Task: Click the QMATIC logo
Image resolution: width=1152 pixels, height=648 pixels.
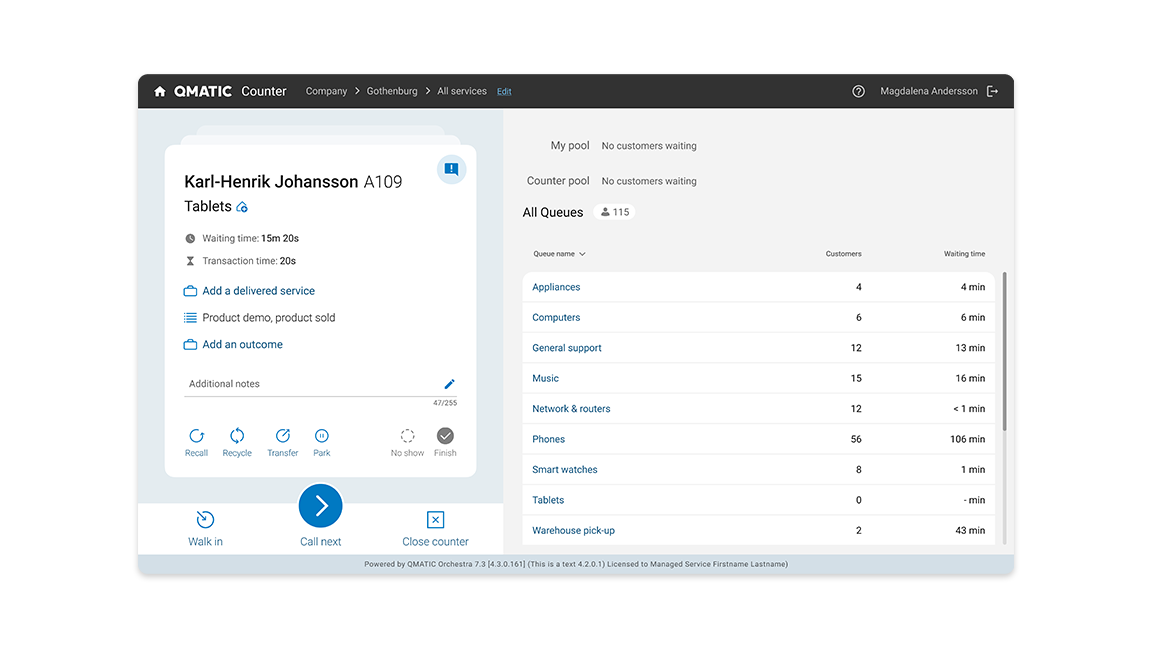Action: (203, 91)
